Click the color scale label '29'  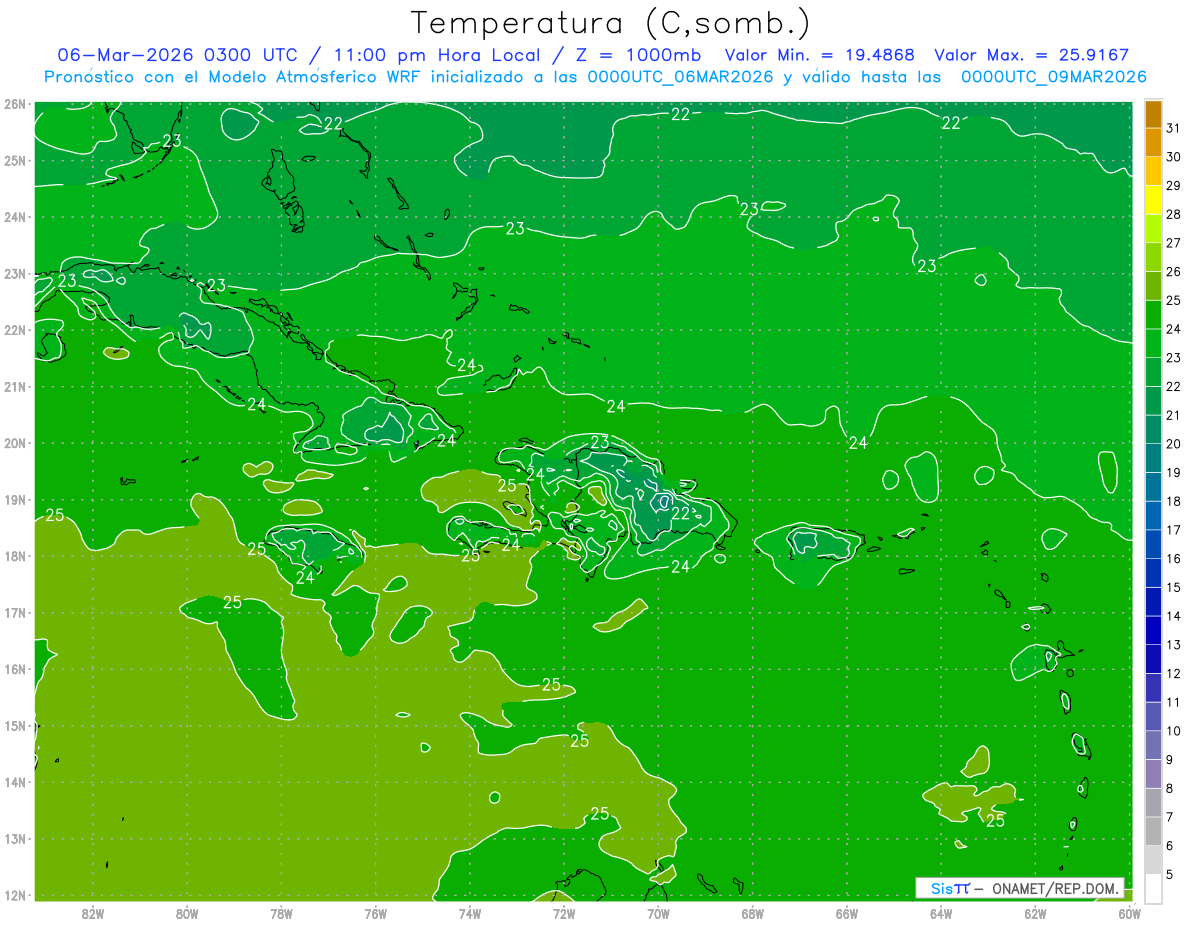click(x=1173, y=185)
